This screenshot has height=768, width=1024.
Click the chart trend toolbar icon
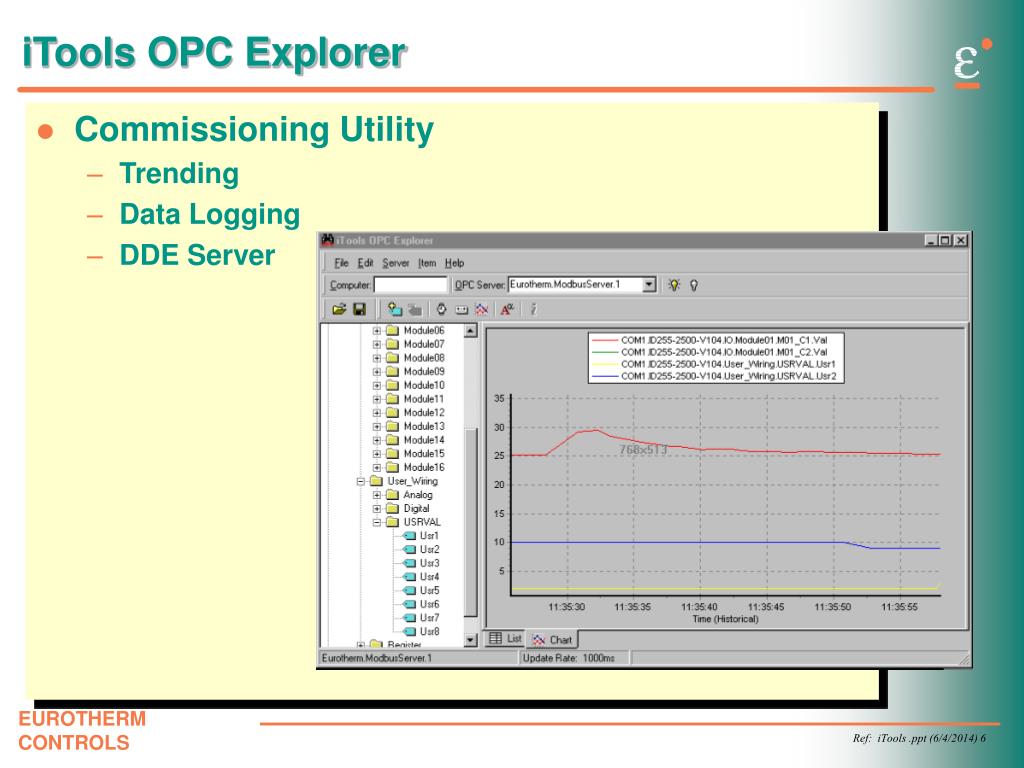(x=481, y=309)
